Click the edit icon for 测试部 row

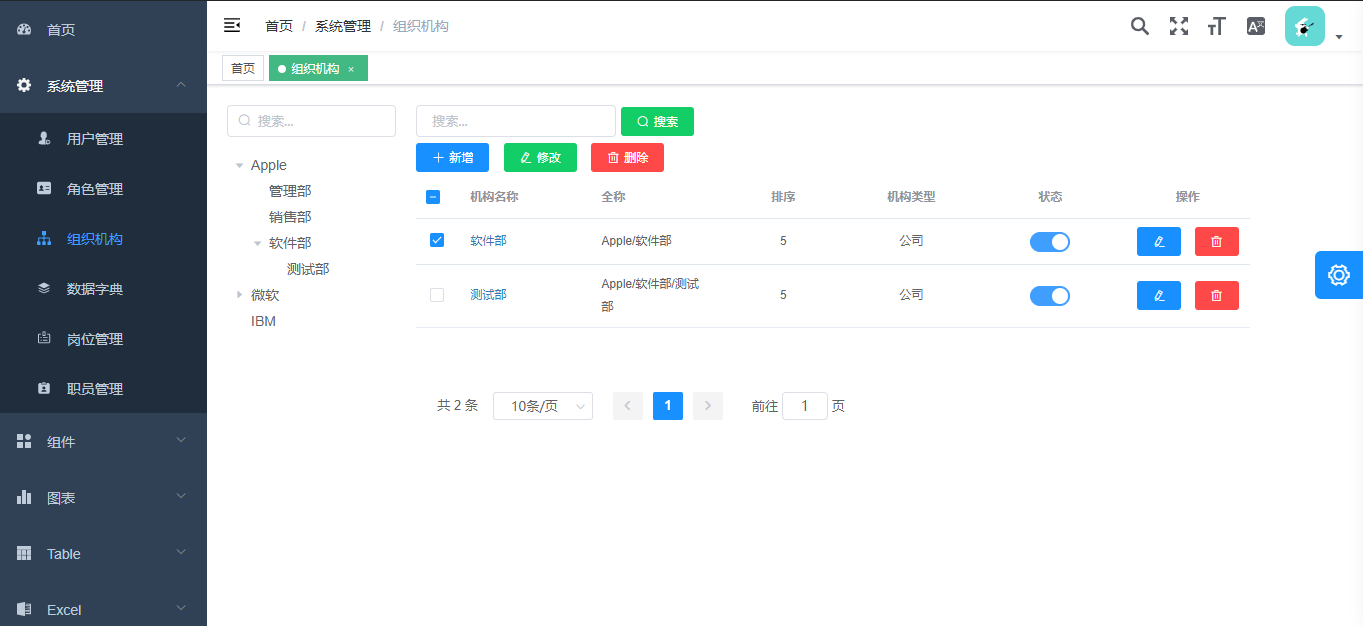coord(1159,295)
